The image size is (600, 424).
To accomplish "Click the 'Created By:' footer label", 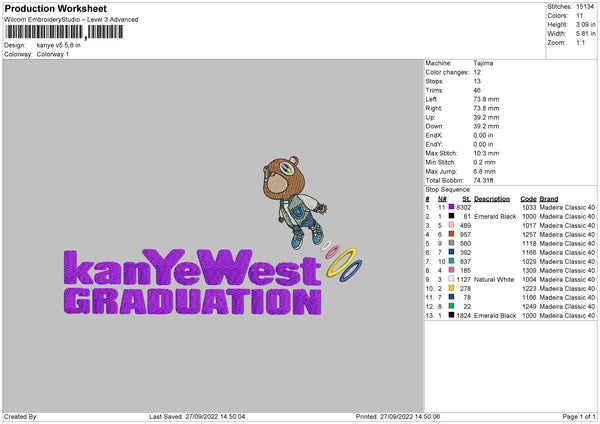I will tap(21, 416).
